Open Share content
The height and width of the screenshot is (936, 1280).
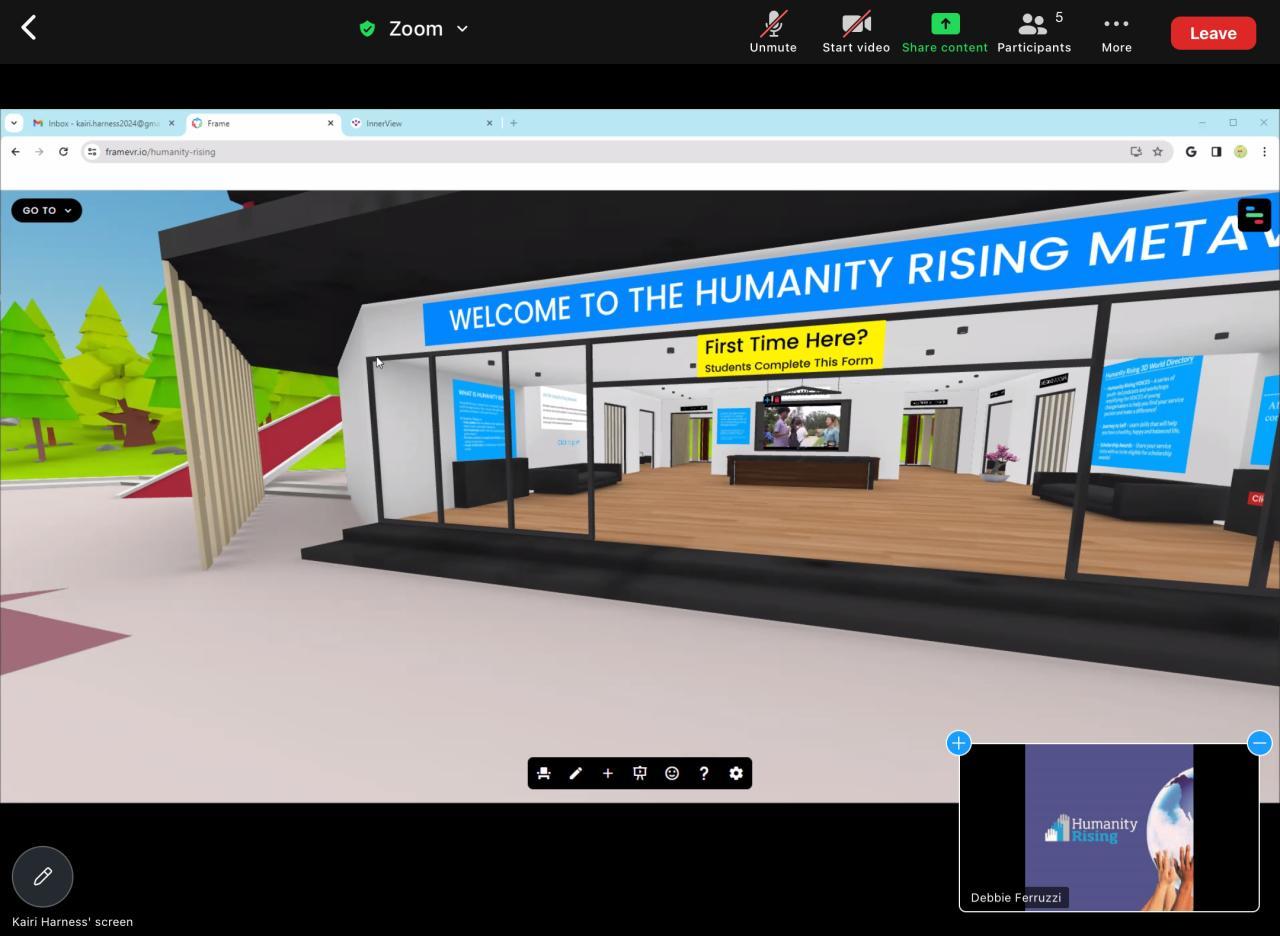tap(944, 33)
